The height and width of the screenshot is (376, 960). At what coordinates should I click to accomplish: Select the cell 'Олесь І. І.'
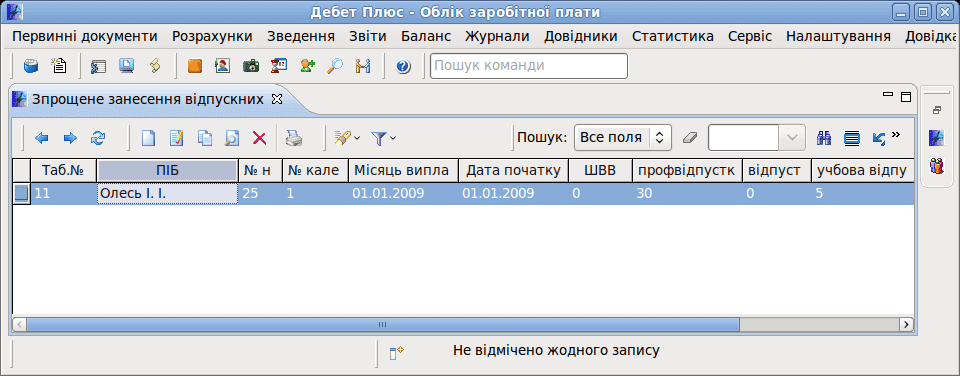(167, 194)
